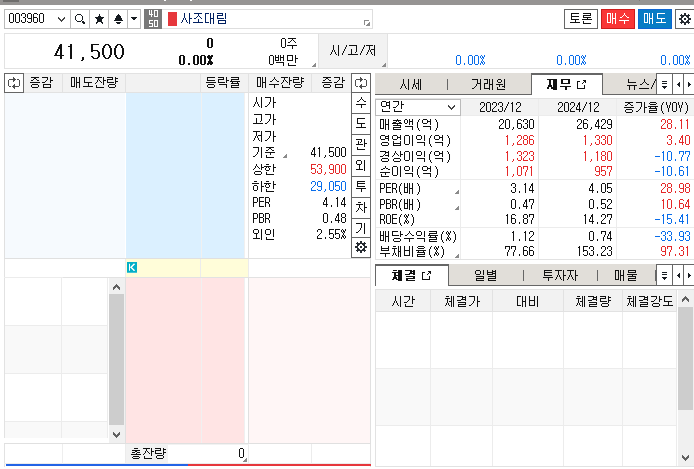The image size is (694, 469).
Task: Click the 증가율(YOY) column header
Action: [655, 107]
